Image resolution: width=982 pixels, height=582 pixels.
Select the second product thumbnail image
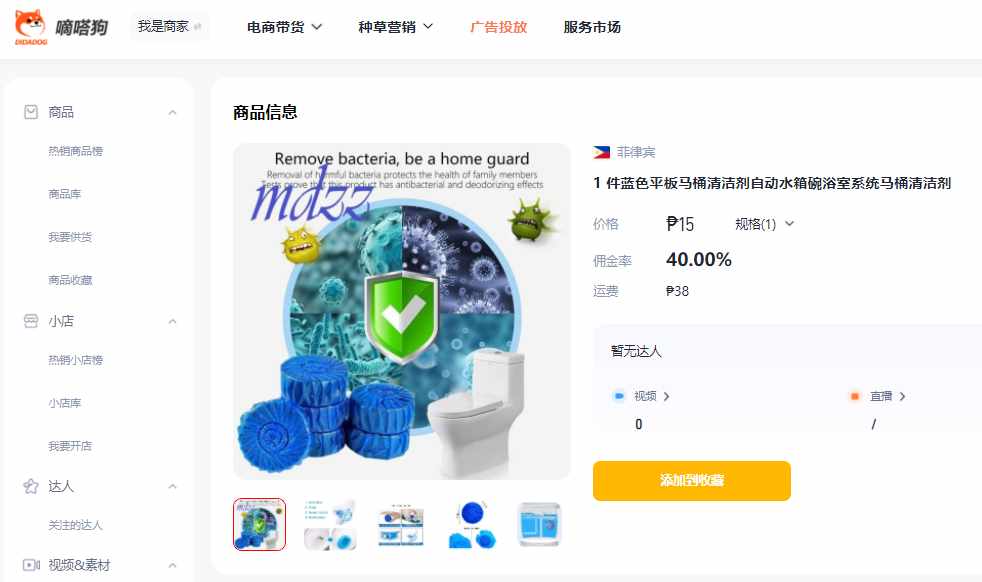tap(330, 524)
